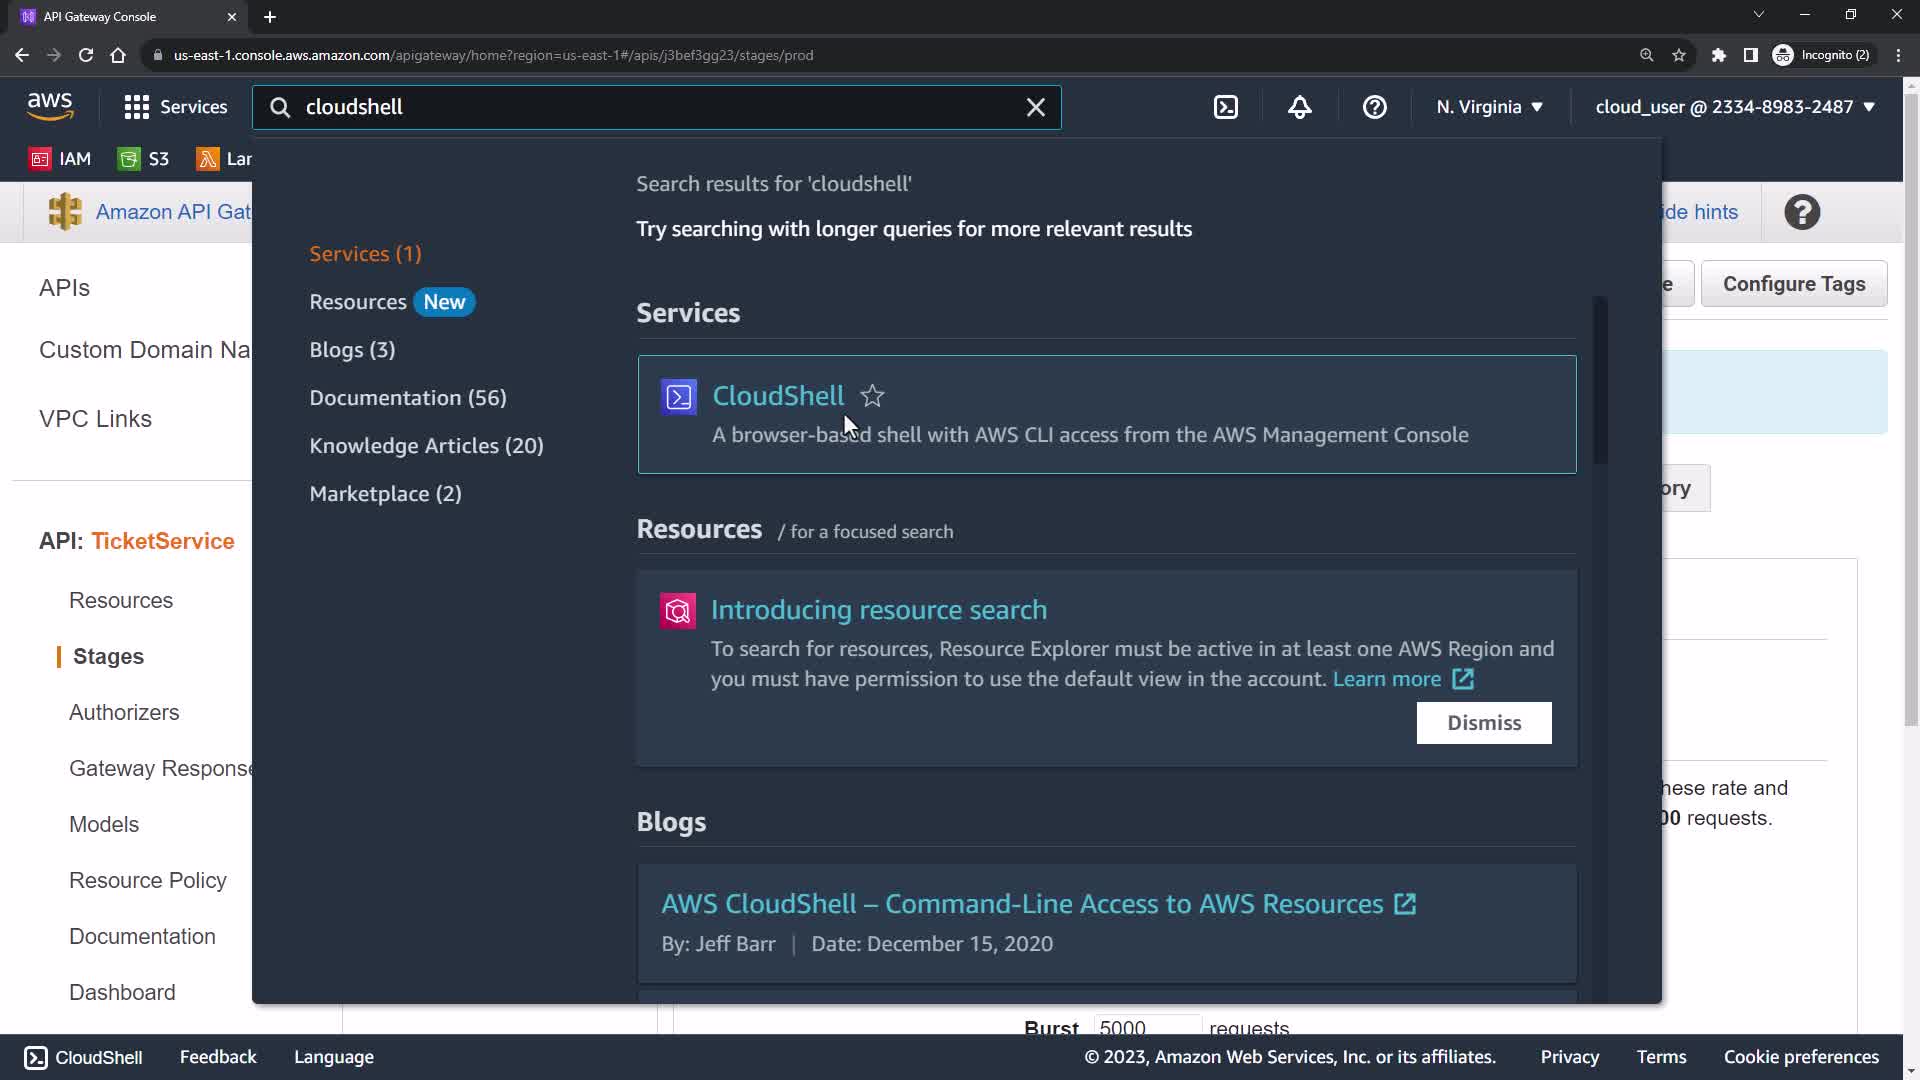The image size is (1920, 1080).
Task: Click the AWS support help circle icon
Action: 1375,107
